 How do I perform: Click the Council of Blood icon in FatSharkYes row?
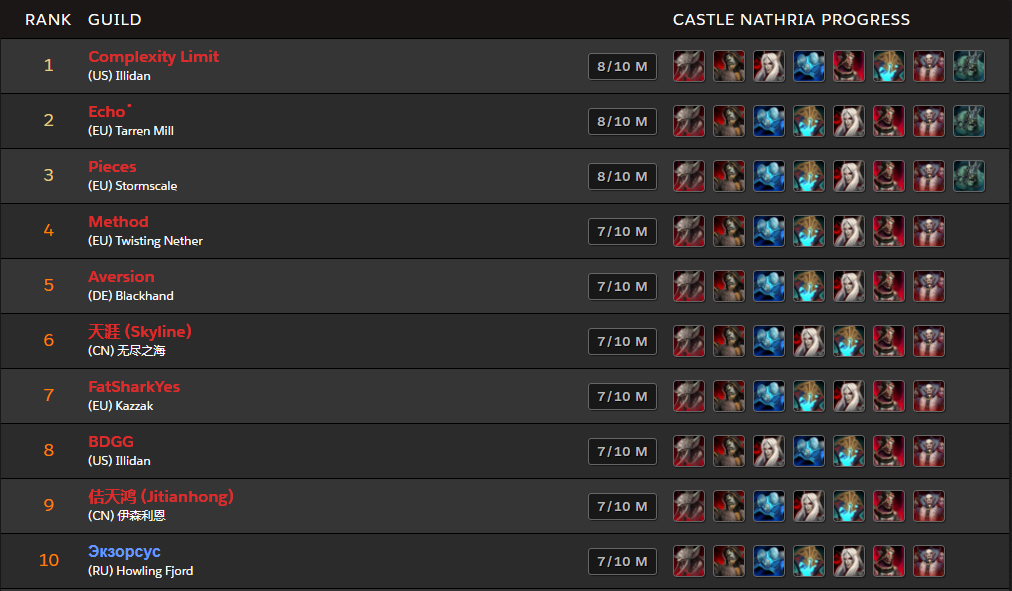[x=929, y=396]
